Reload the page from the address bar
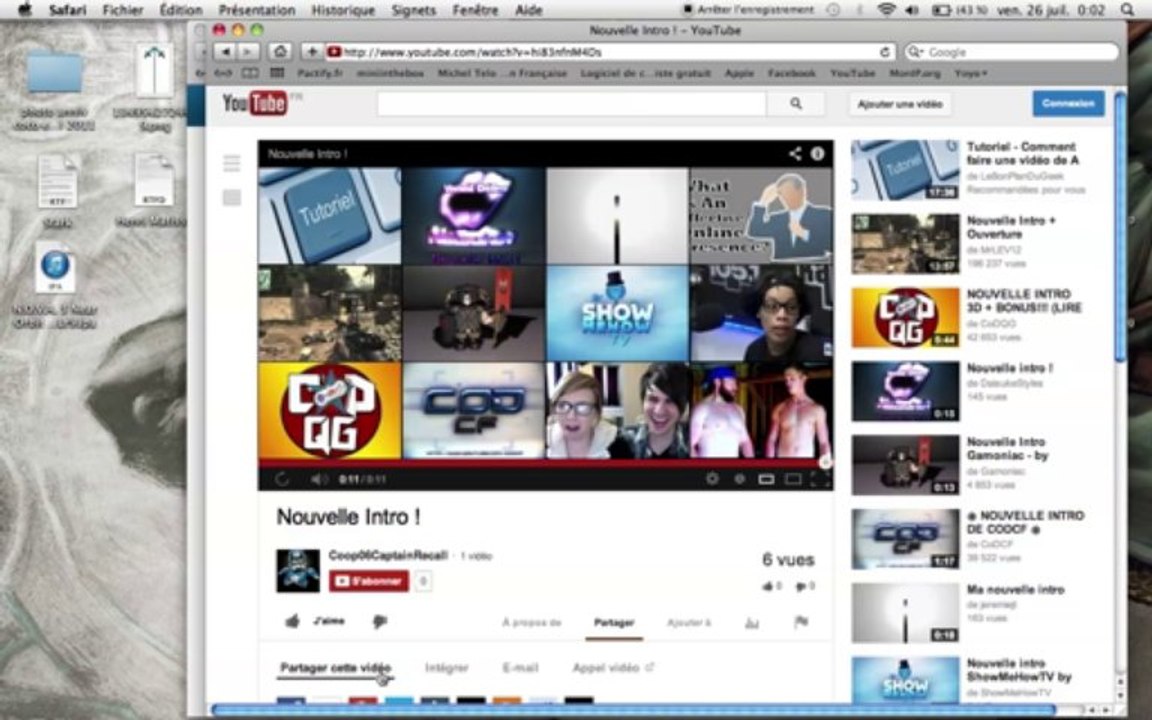Screen dimensions: 1152x720 (885, 52)
